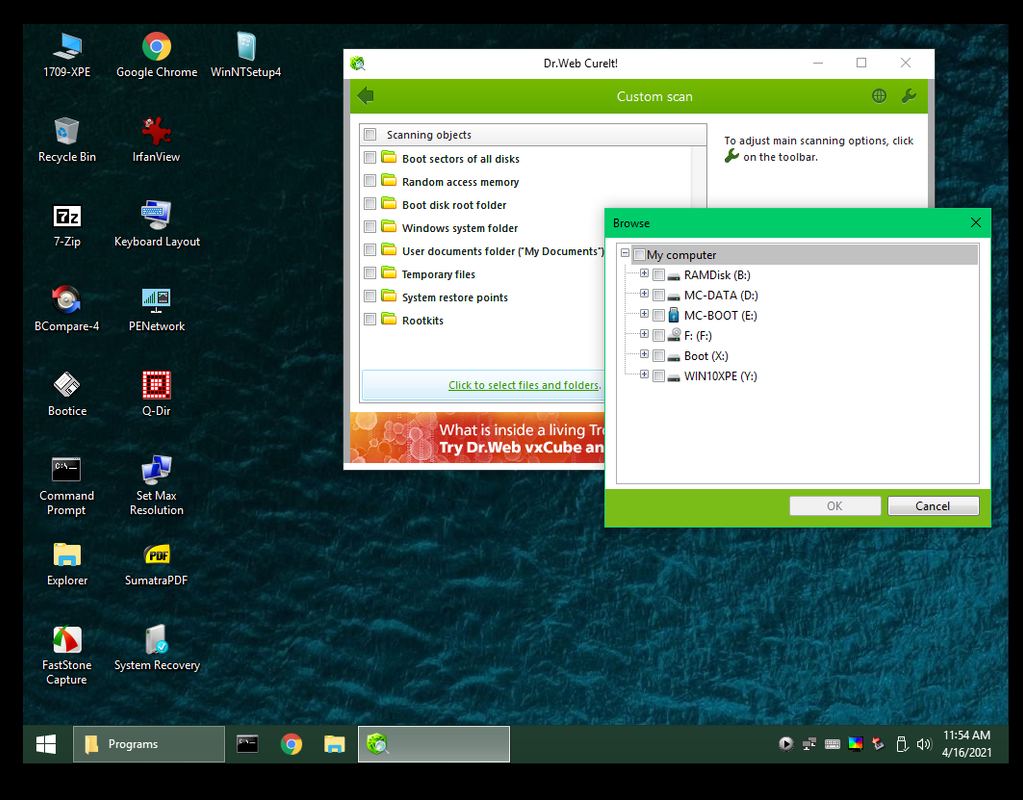Launch SumatraPDF from the desktop

coord(157,564)
